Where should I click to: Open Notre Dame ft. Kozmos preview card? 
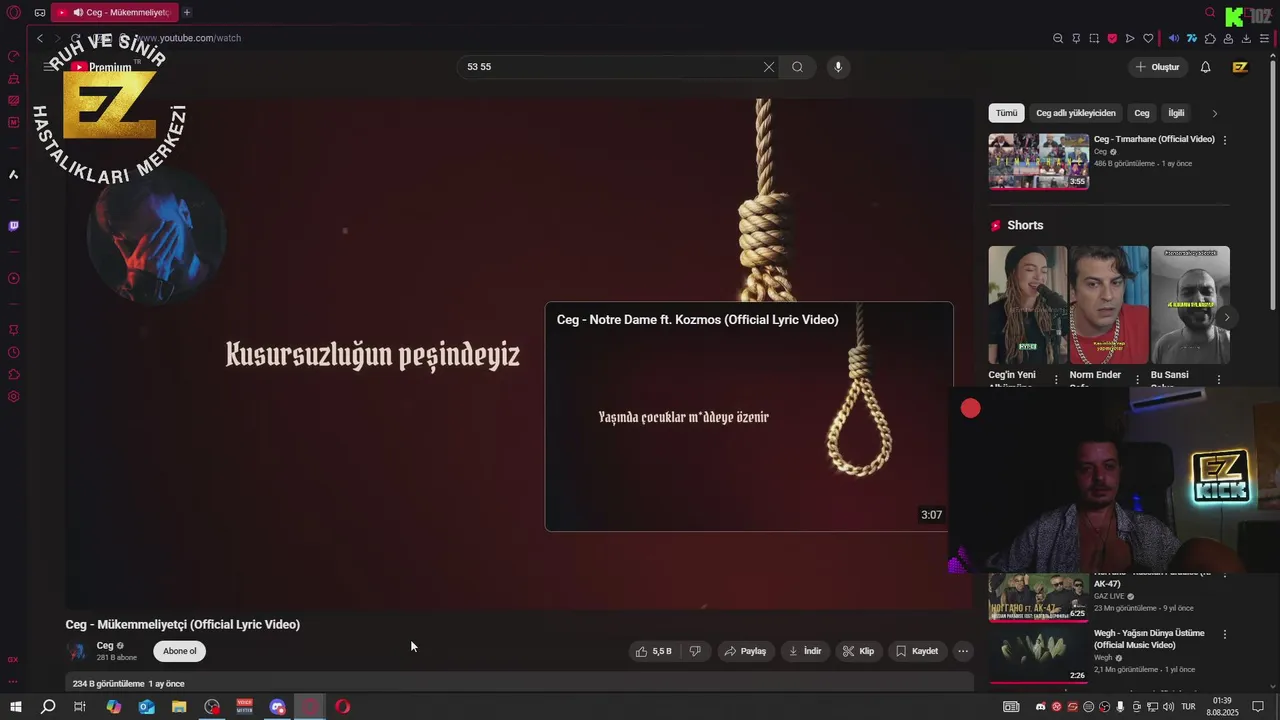tap(749, 416)
